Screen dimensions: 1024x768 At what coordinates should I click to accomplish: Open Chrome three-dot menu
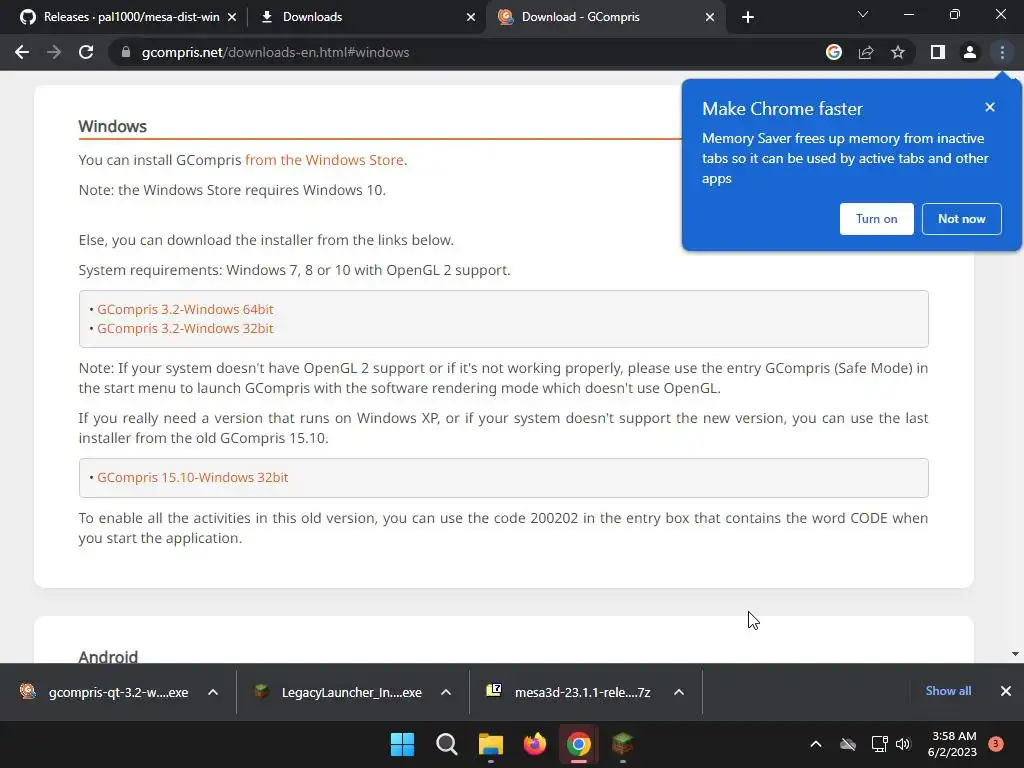[1002, 52]
